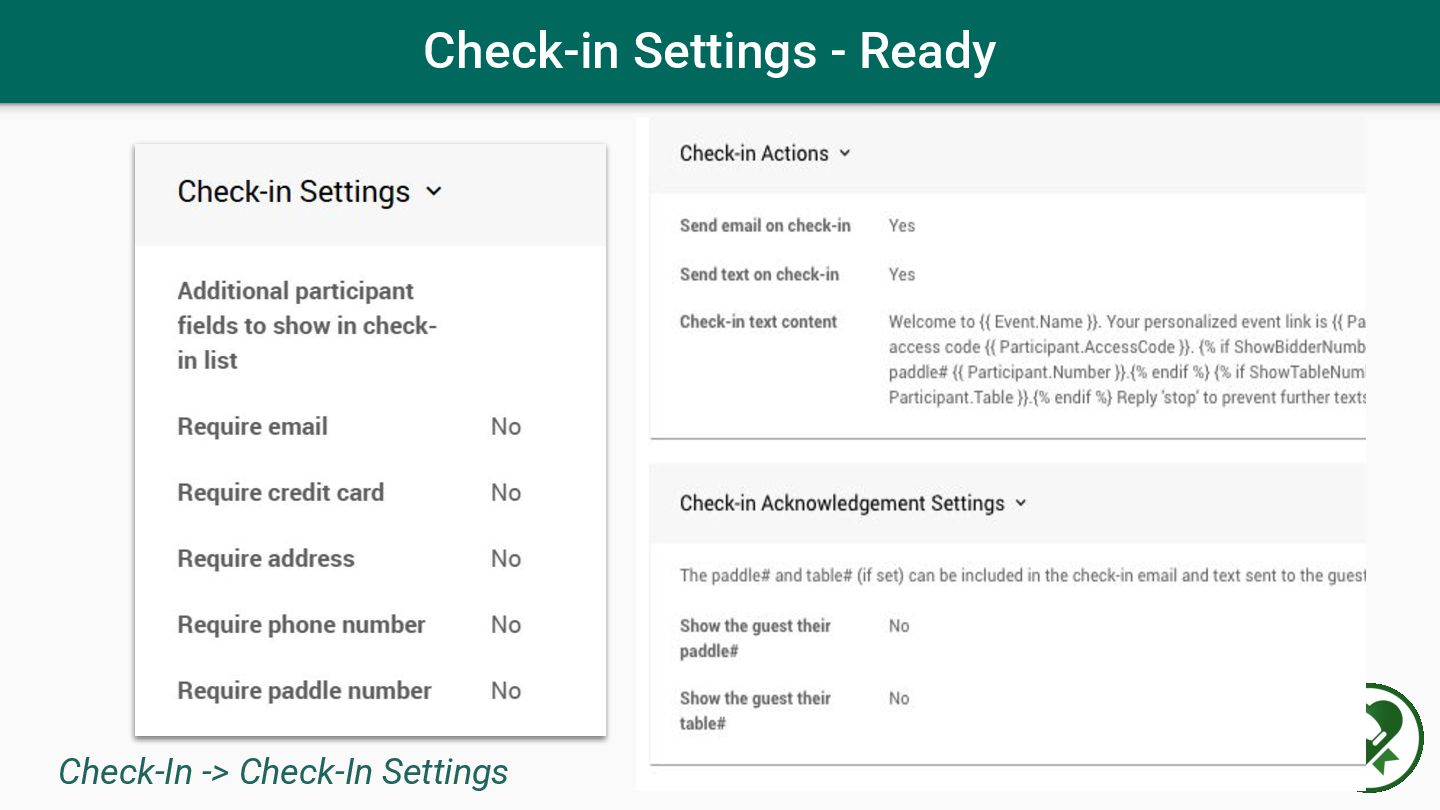Select 'Additional participant fields to show' label
This screenshot has height=810, width=1440.
click(307, 326)
